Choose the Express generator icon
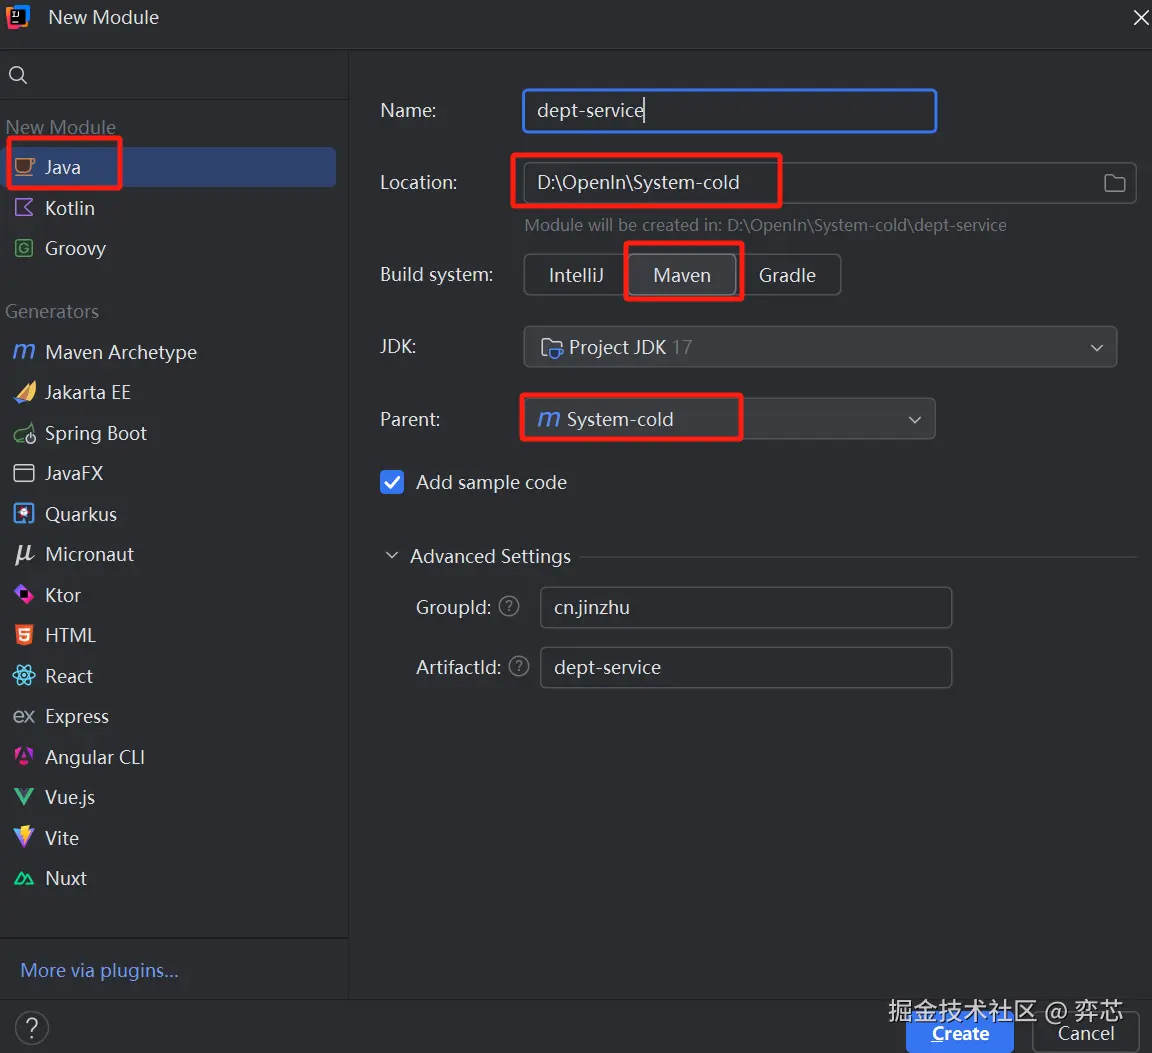Viewport: 1152px width, 1053px height. 24,716
